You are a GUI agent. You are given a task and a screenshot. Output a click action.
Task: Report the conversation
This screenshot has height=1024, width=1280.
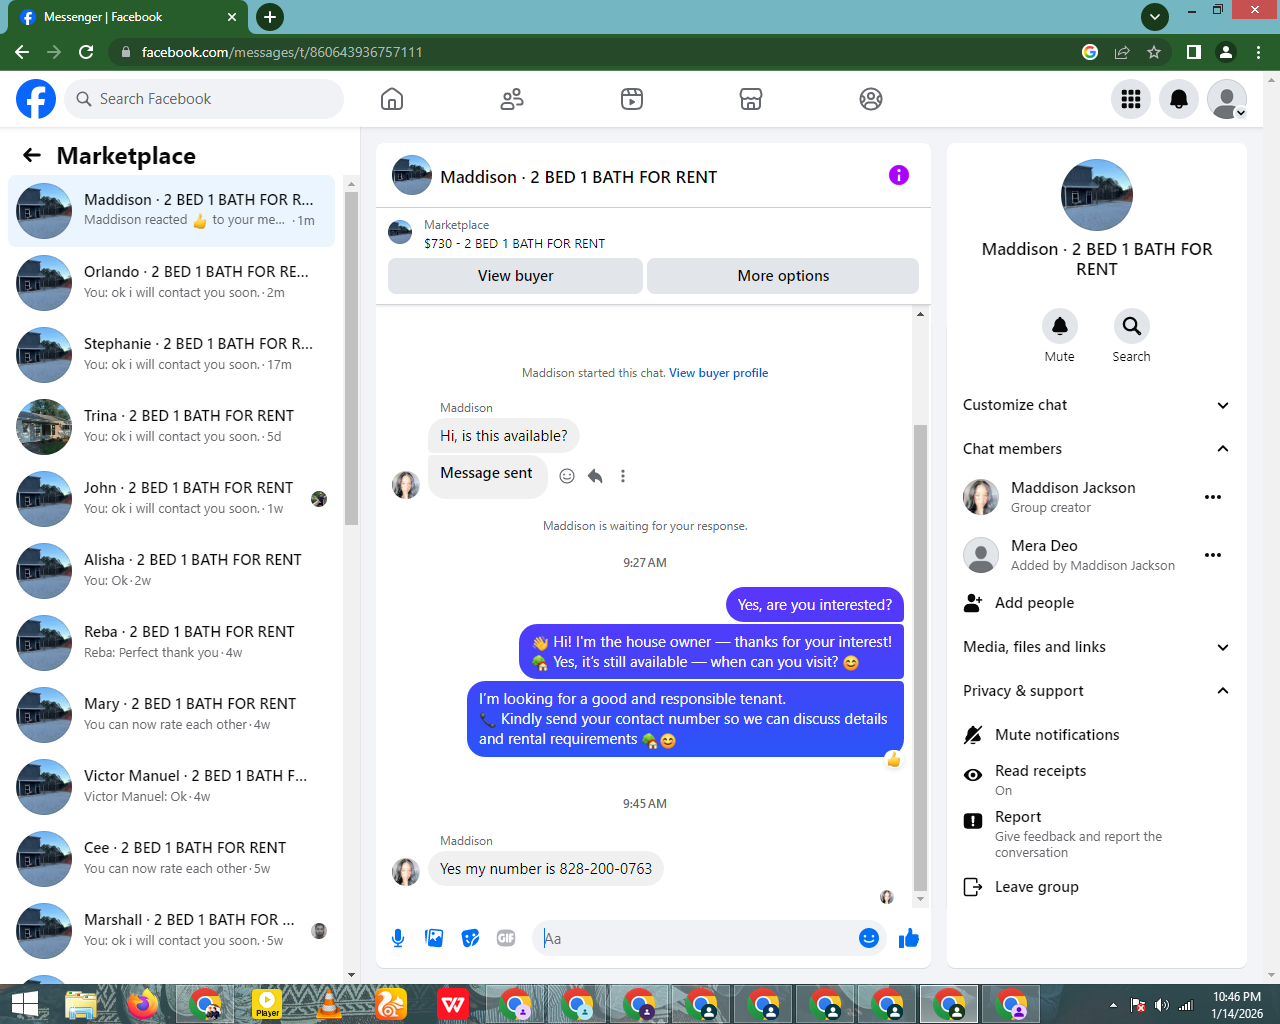(1096, 834)
